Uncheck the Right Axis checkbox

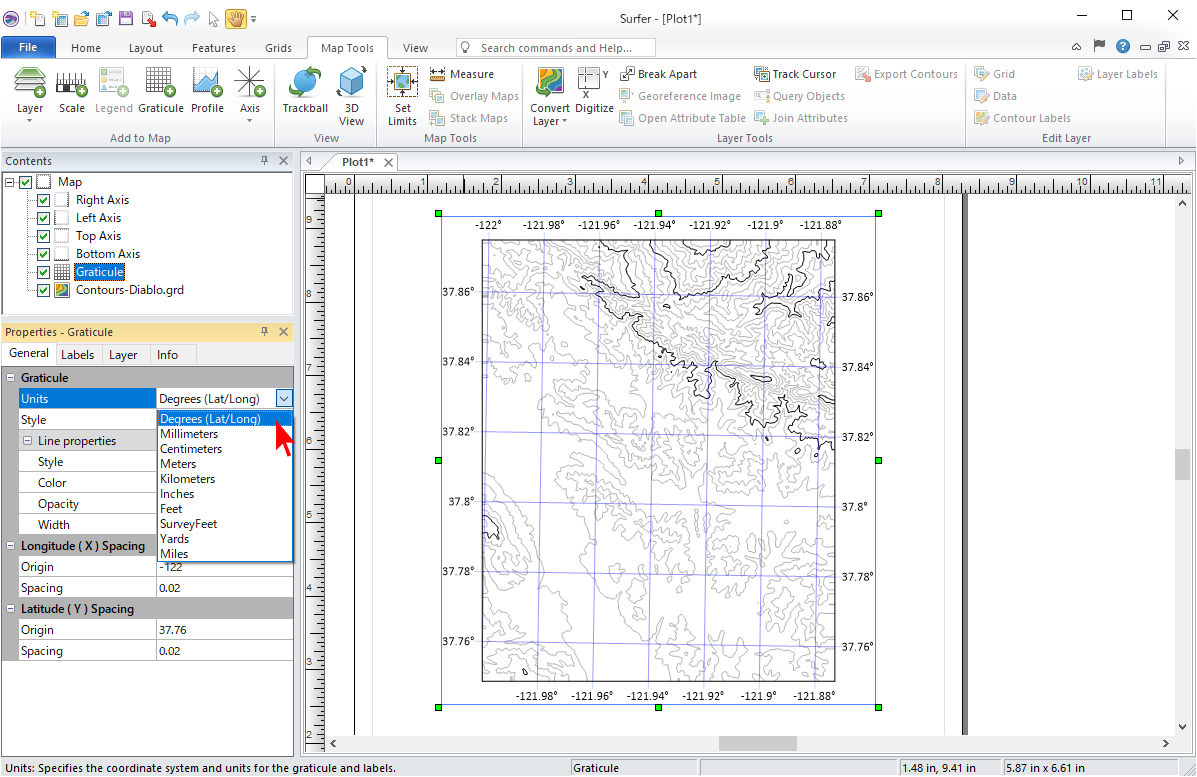pos(43,200)
